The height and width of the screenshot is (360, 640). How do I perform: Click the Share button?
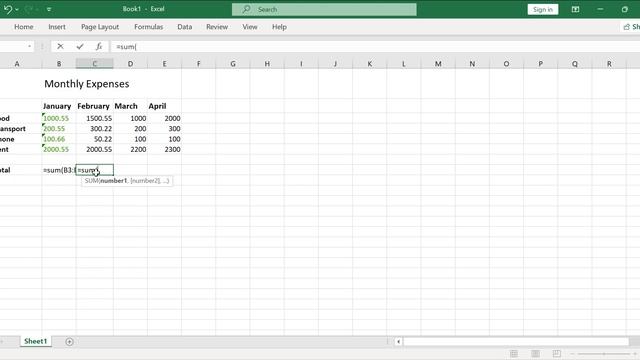[631, 27]
